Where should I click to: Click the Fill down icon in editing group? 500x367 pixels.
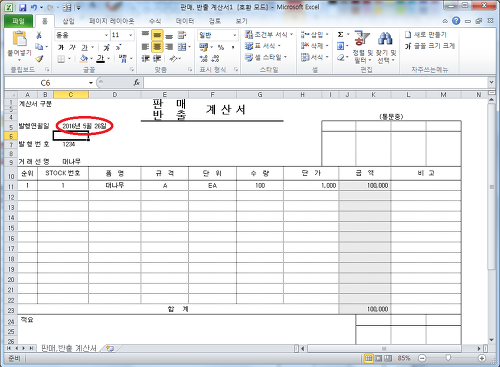[340, 46]
